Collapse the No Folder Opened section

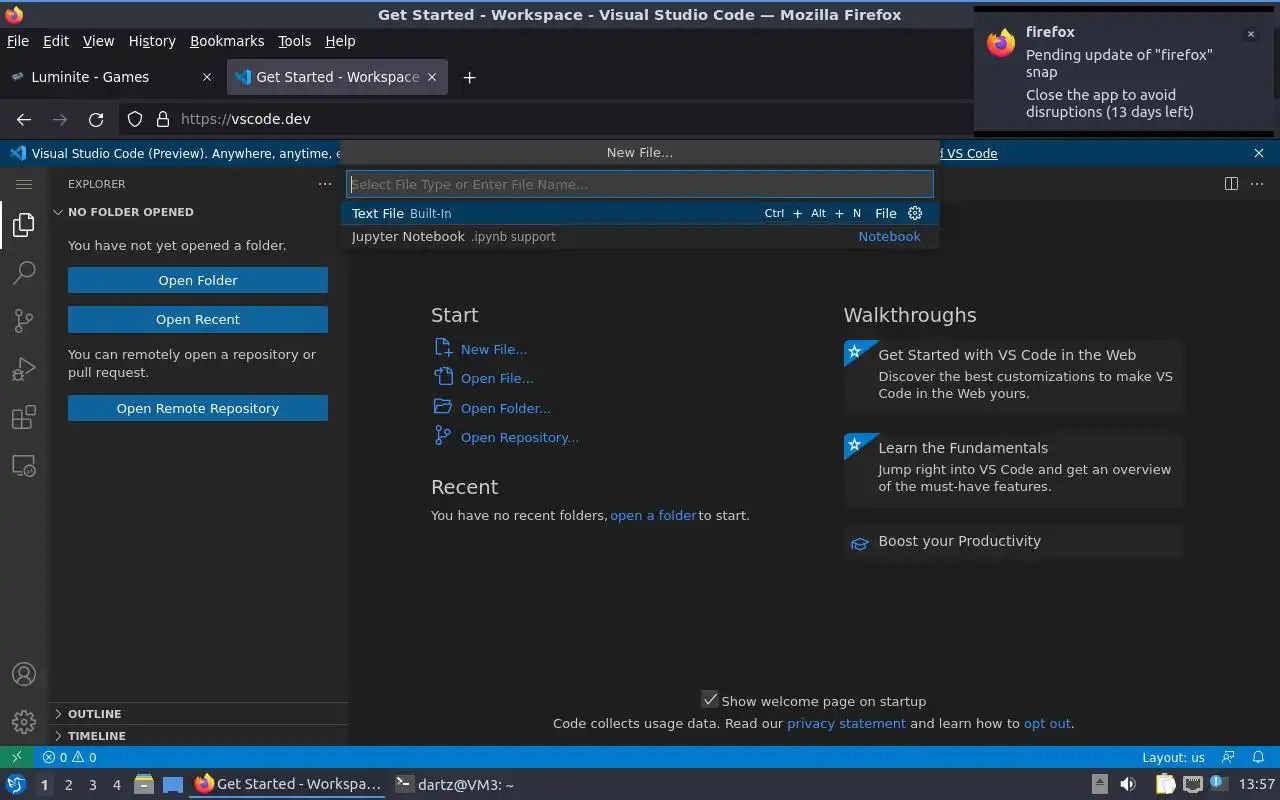point(199,212)
